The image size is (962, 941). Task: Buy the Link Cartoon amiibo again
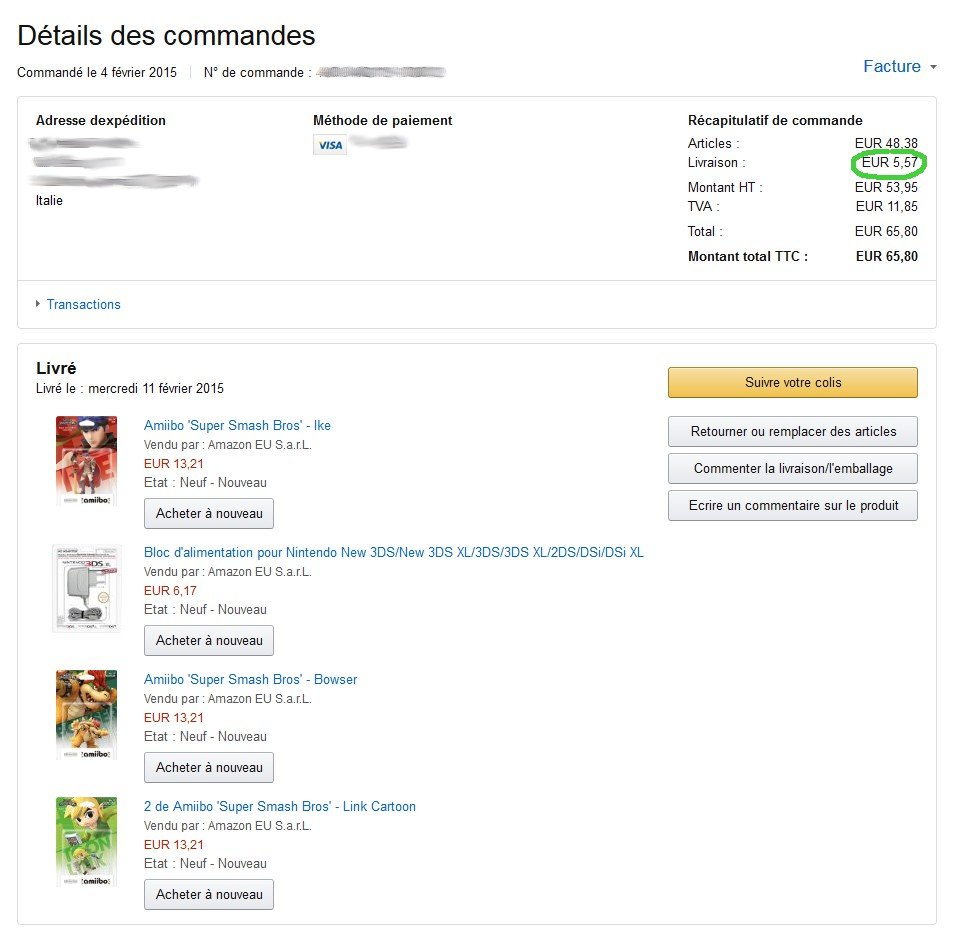point(209,894)
